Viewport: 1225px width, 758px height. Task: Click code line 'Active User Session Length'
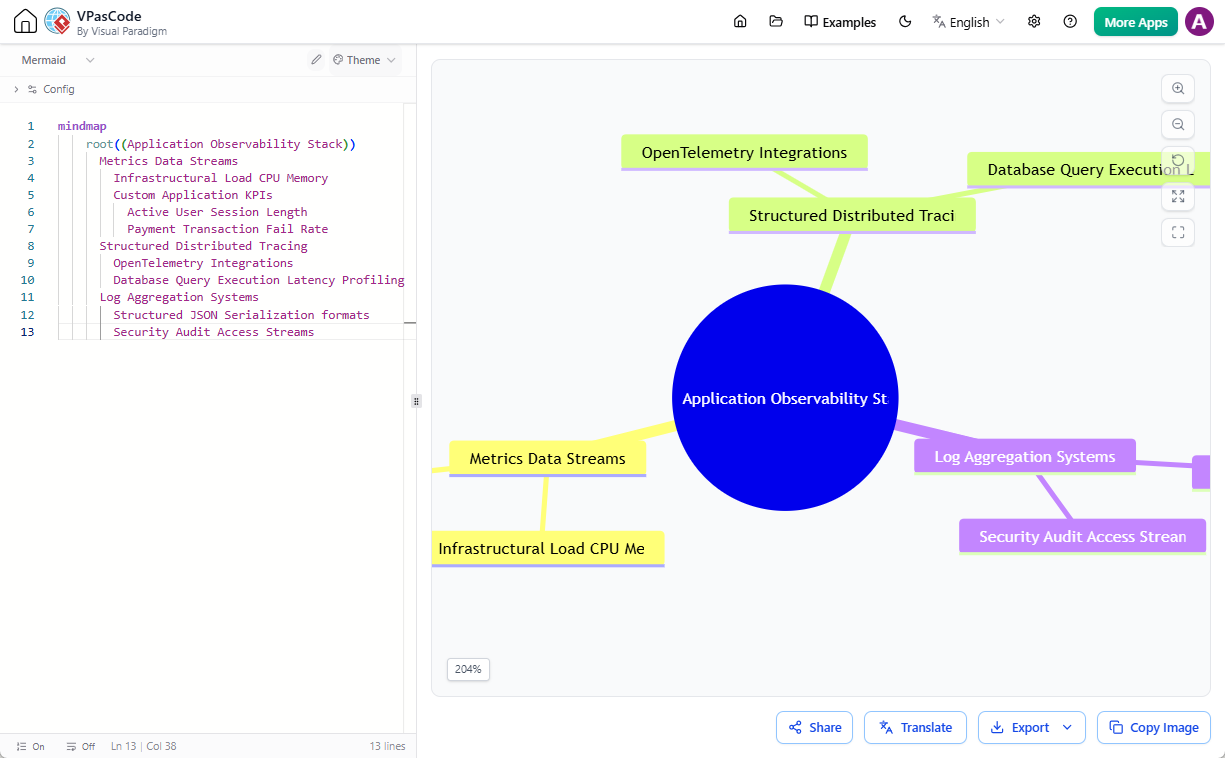tap(217, 212)
